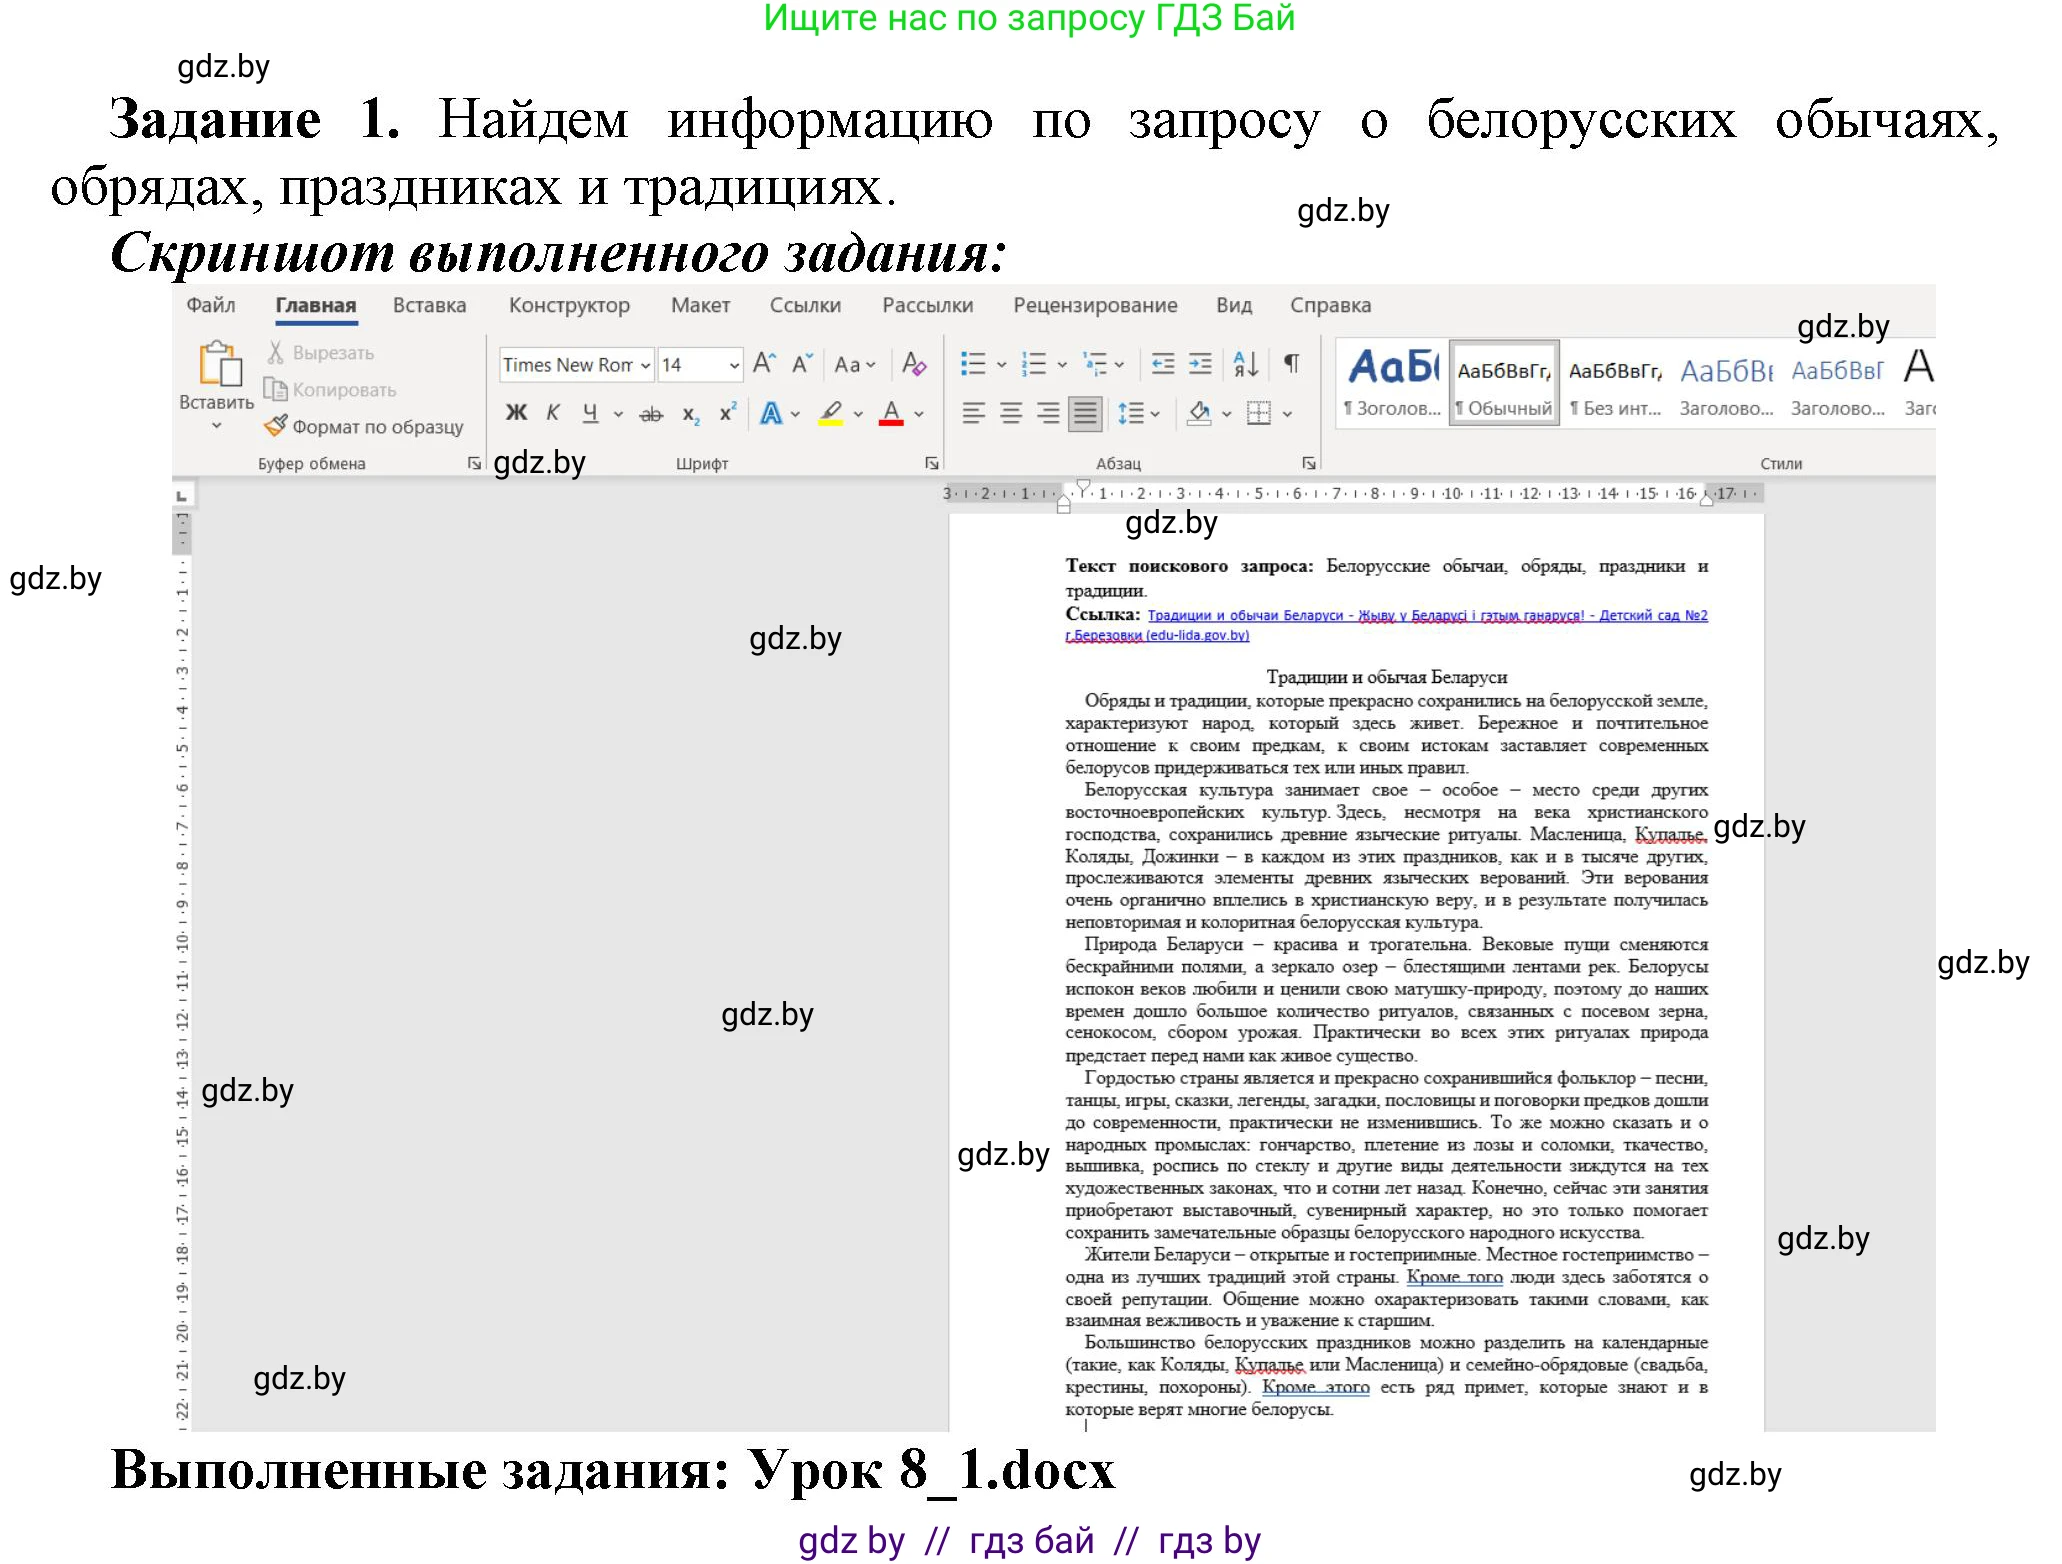This screenshot has width=2062, height=1564.
Task: Switch to the Вставка ribbon tab
Action: (x=429, y=305)
